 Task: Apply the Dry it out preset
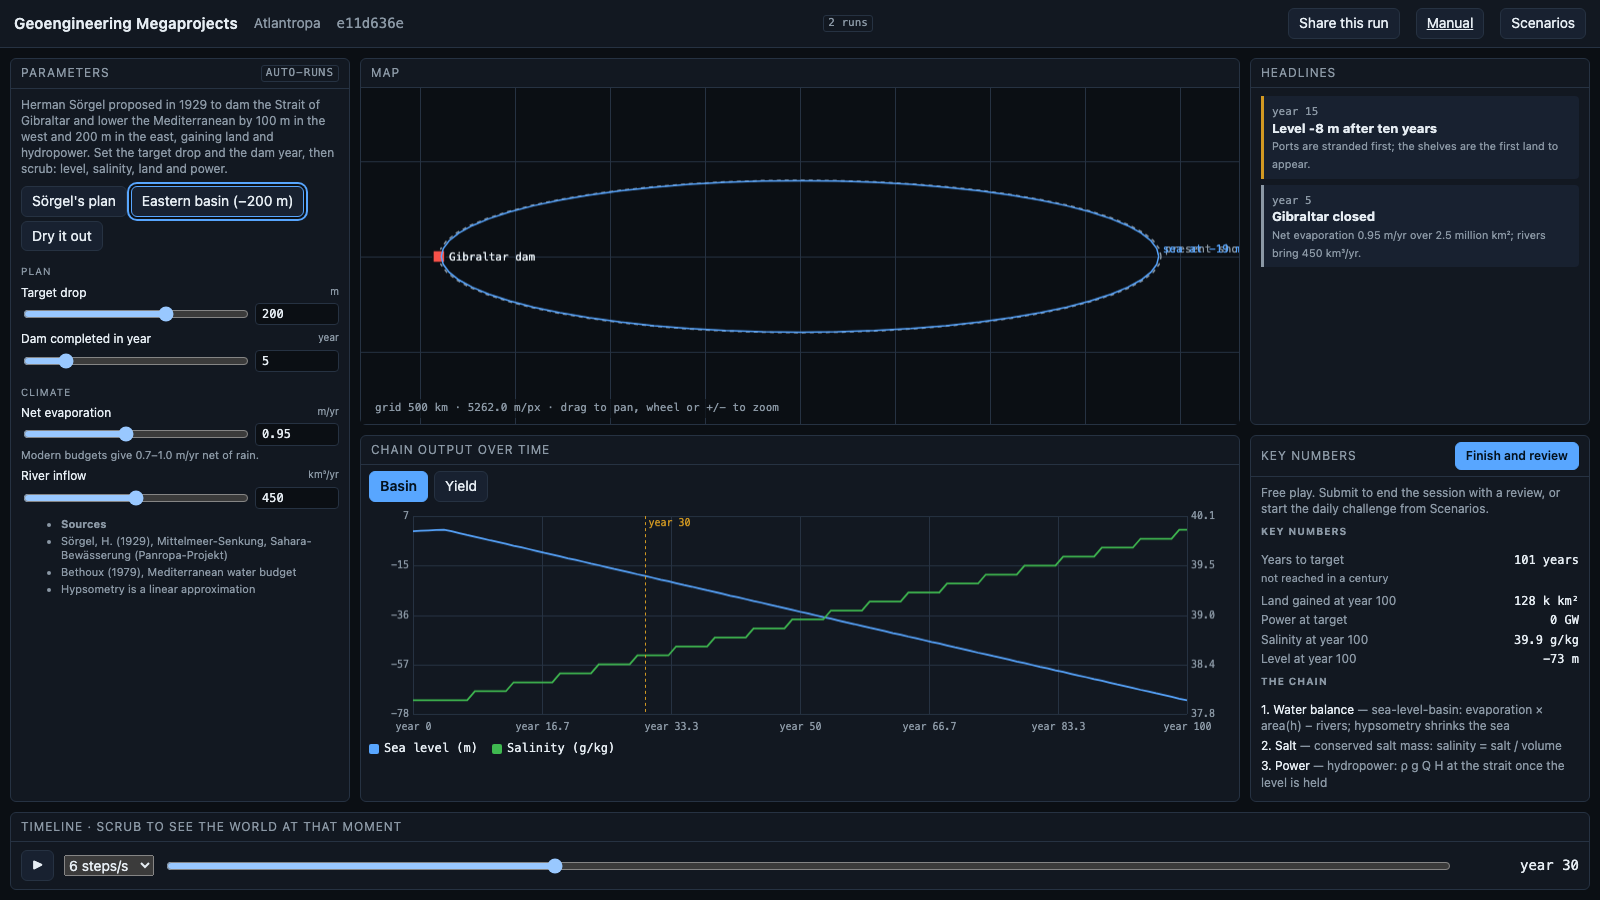tap(62, 236)
